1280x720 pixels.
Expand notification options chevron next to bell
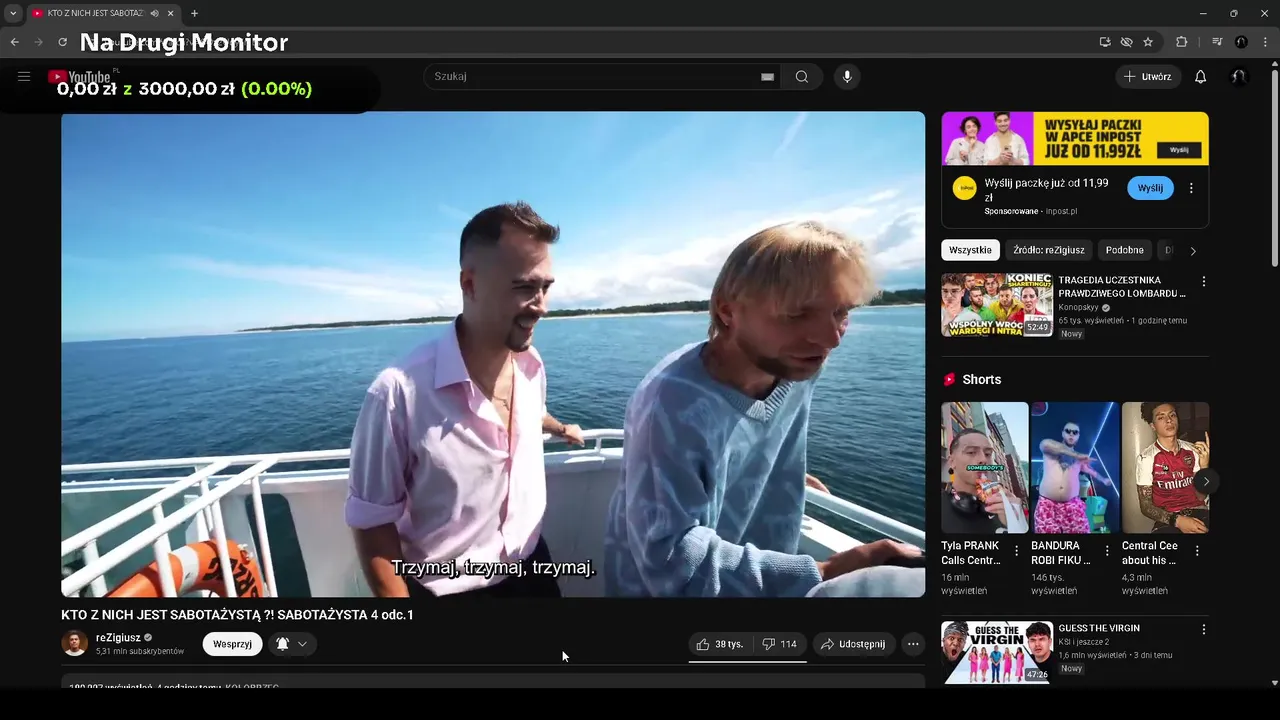pyautogui.click(x=302, y=644)
